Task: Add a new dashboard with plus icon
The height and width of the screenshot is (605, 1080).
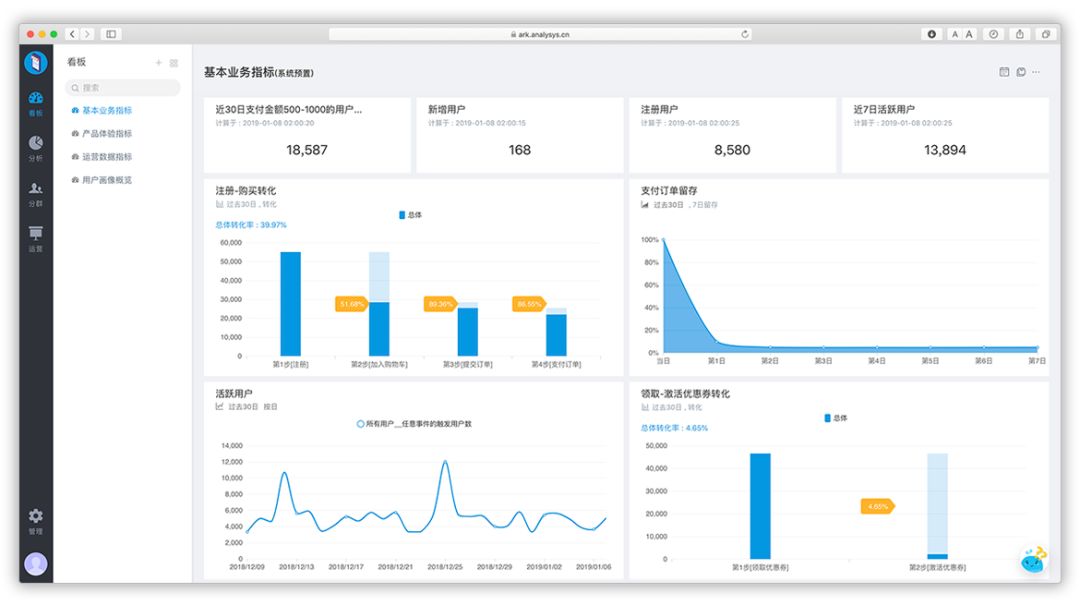Action: 158,63
